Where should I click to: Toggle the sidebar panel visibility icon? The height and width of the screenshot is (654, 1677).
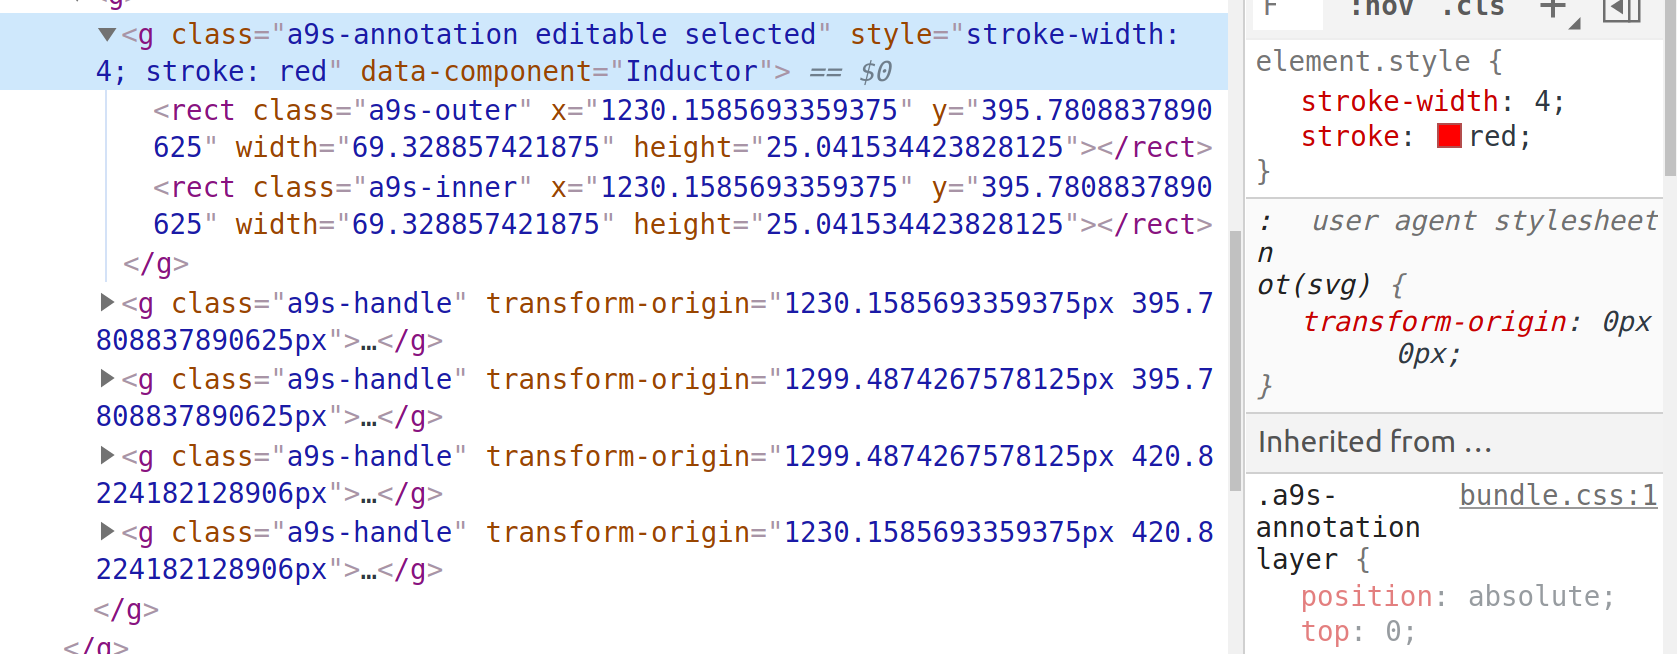coord(1620,8)
